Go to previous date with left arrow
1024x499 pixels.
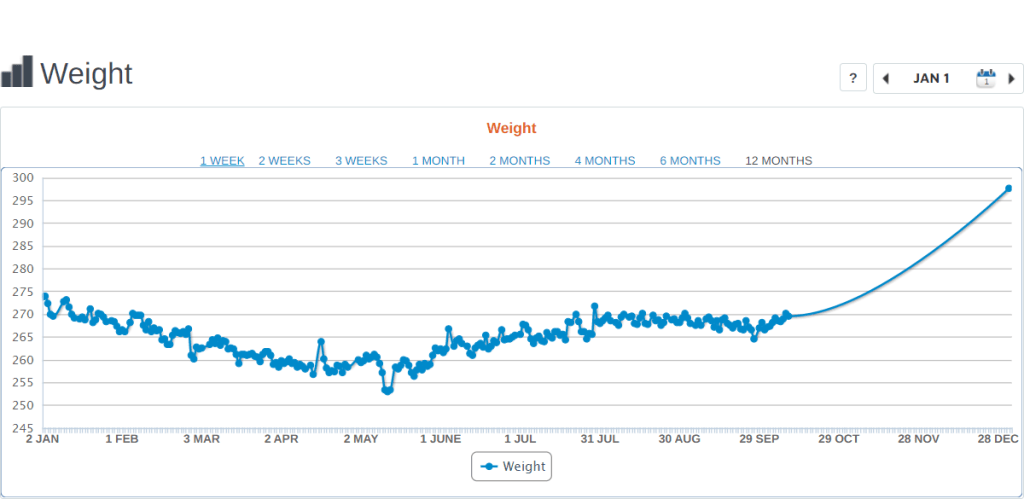[x=885, y=78]
